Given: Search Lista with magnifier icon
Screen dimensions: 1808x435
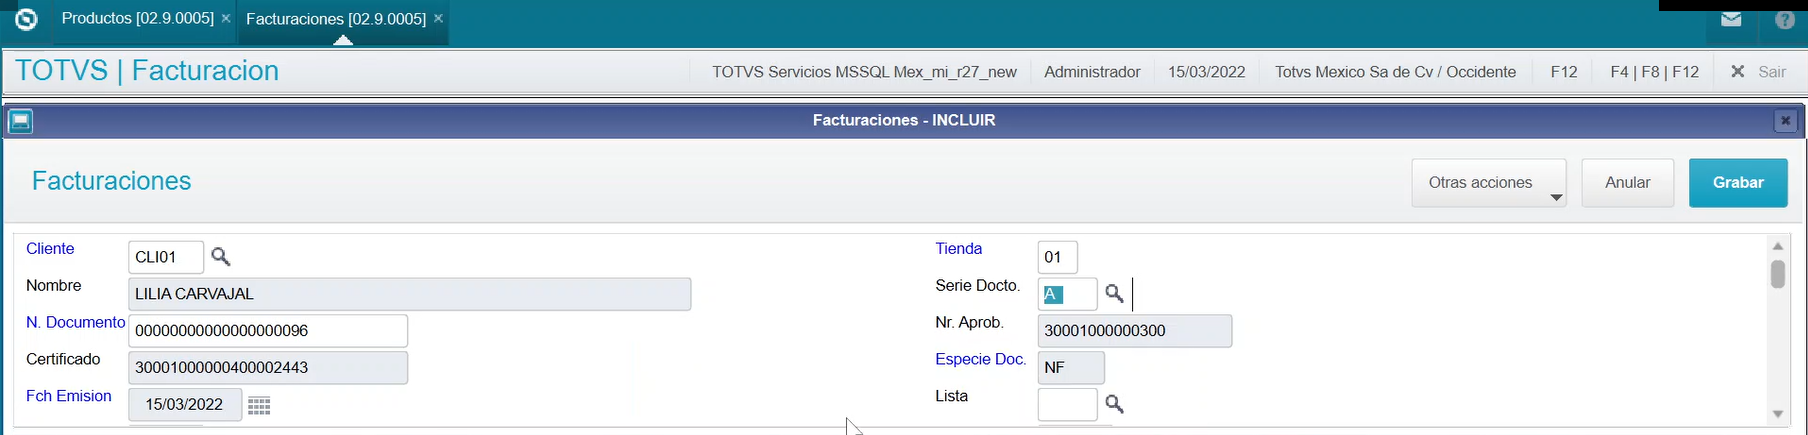Looking at the screenshot, I should click(x=1114, y=404).
